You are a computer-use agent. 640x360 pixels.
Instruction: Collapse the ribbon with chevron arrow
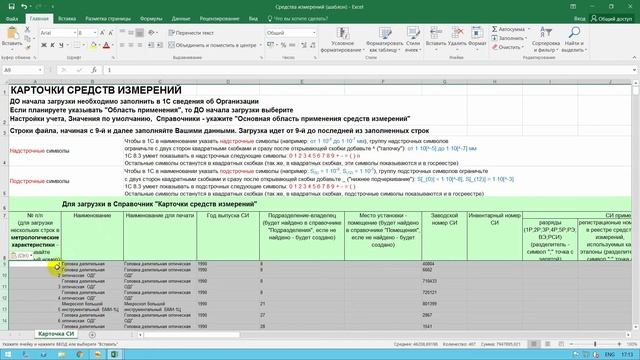pyautogui.click(x=634, y=58)
